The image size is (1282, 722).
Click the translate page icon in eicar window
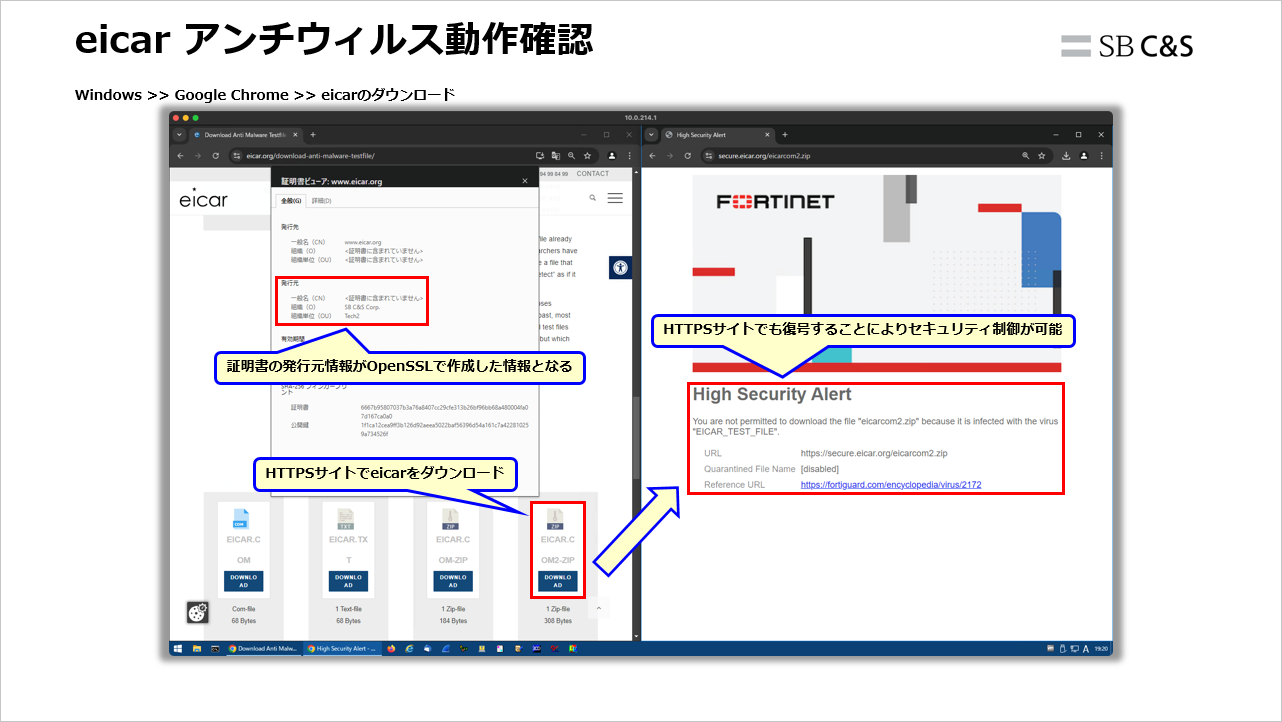555,156
